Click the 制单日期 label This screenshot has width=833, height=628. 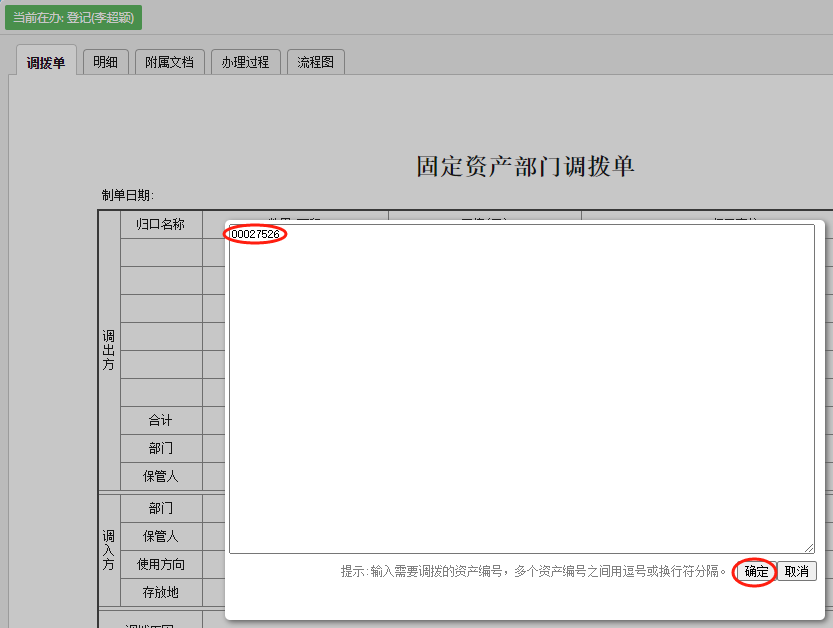[127, 195]
